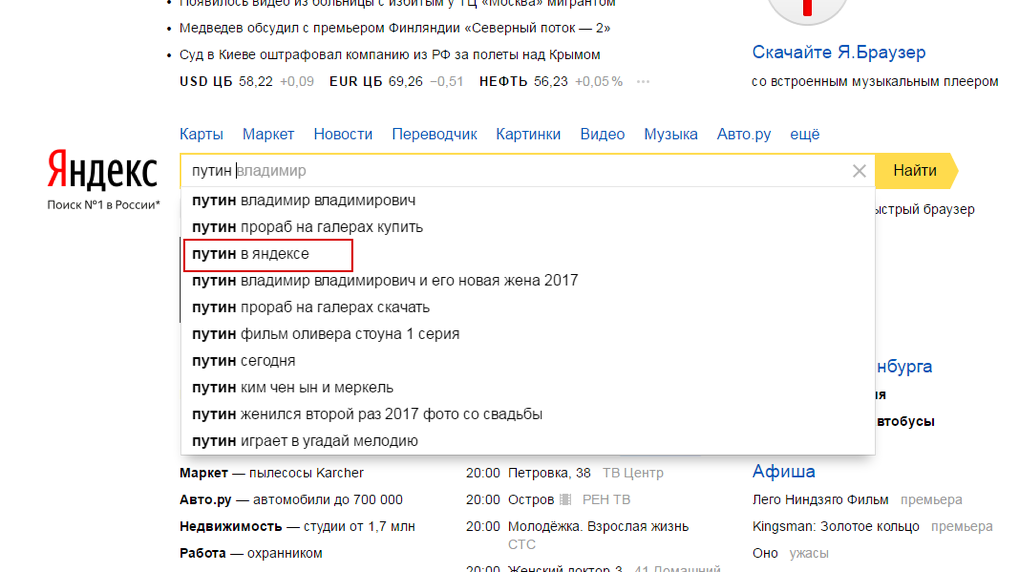
Task: Clear the search field with X icon
Action: click(858, 171)
